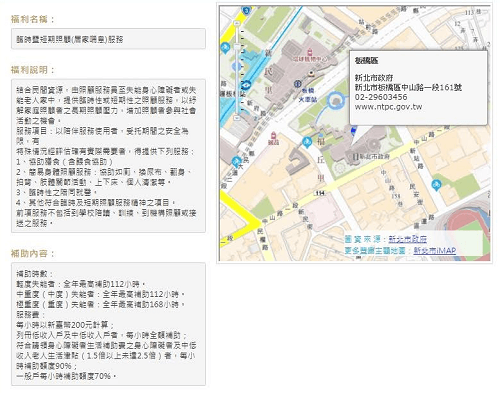Click the line mentioning 112小時 for 輕度失能者
Screen dimensions: 500x393
tap(80, 284)
